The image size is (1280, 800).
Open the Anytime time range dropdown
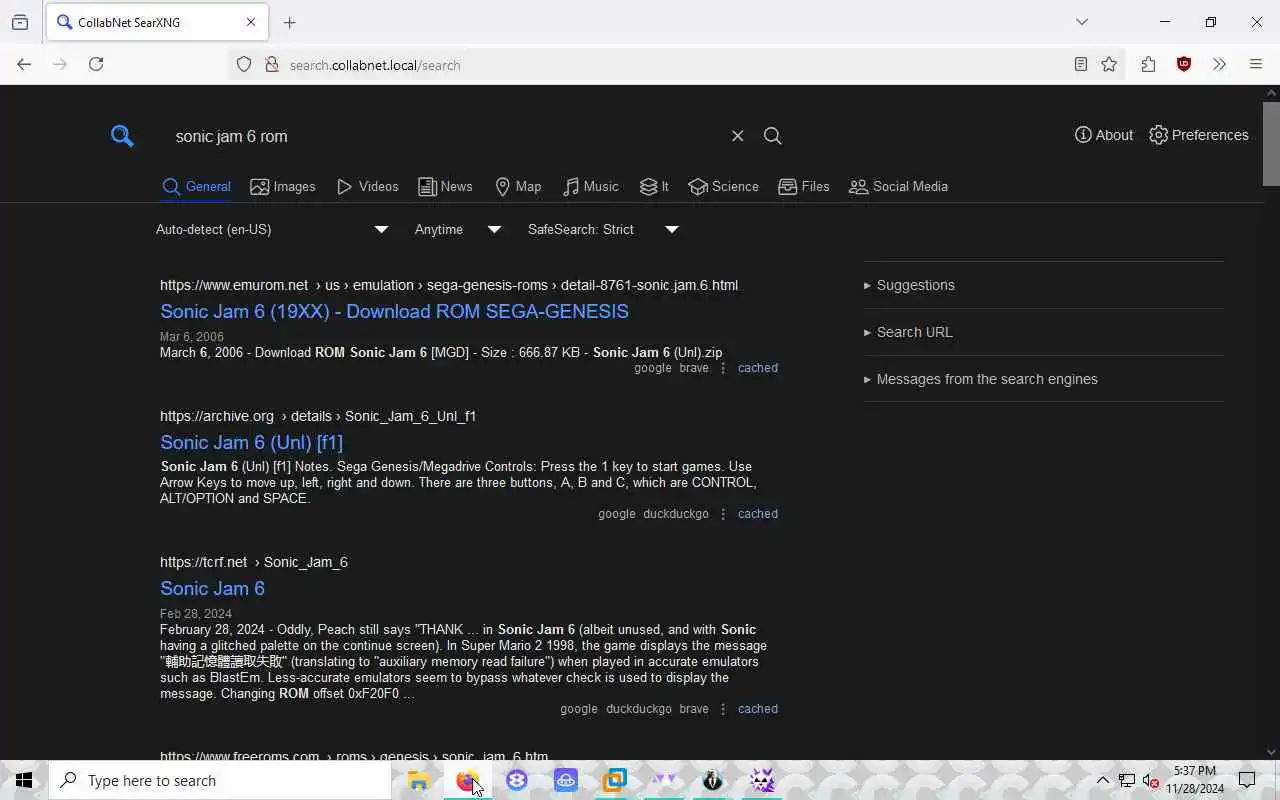coord(457,229)
